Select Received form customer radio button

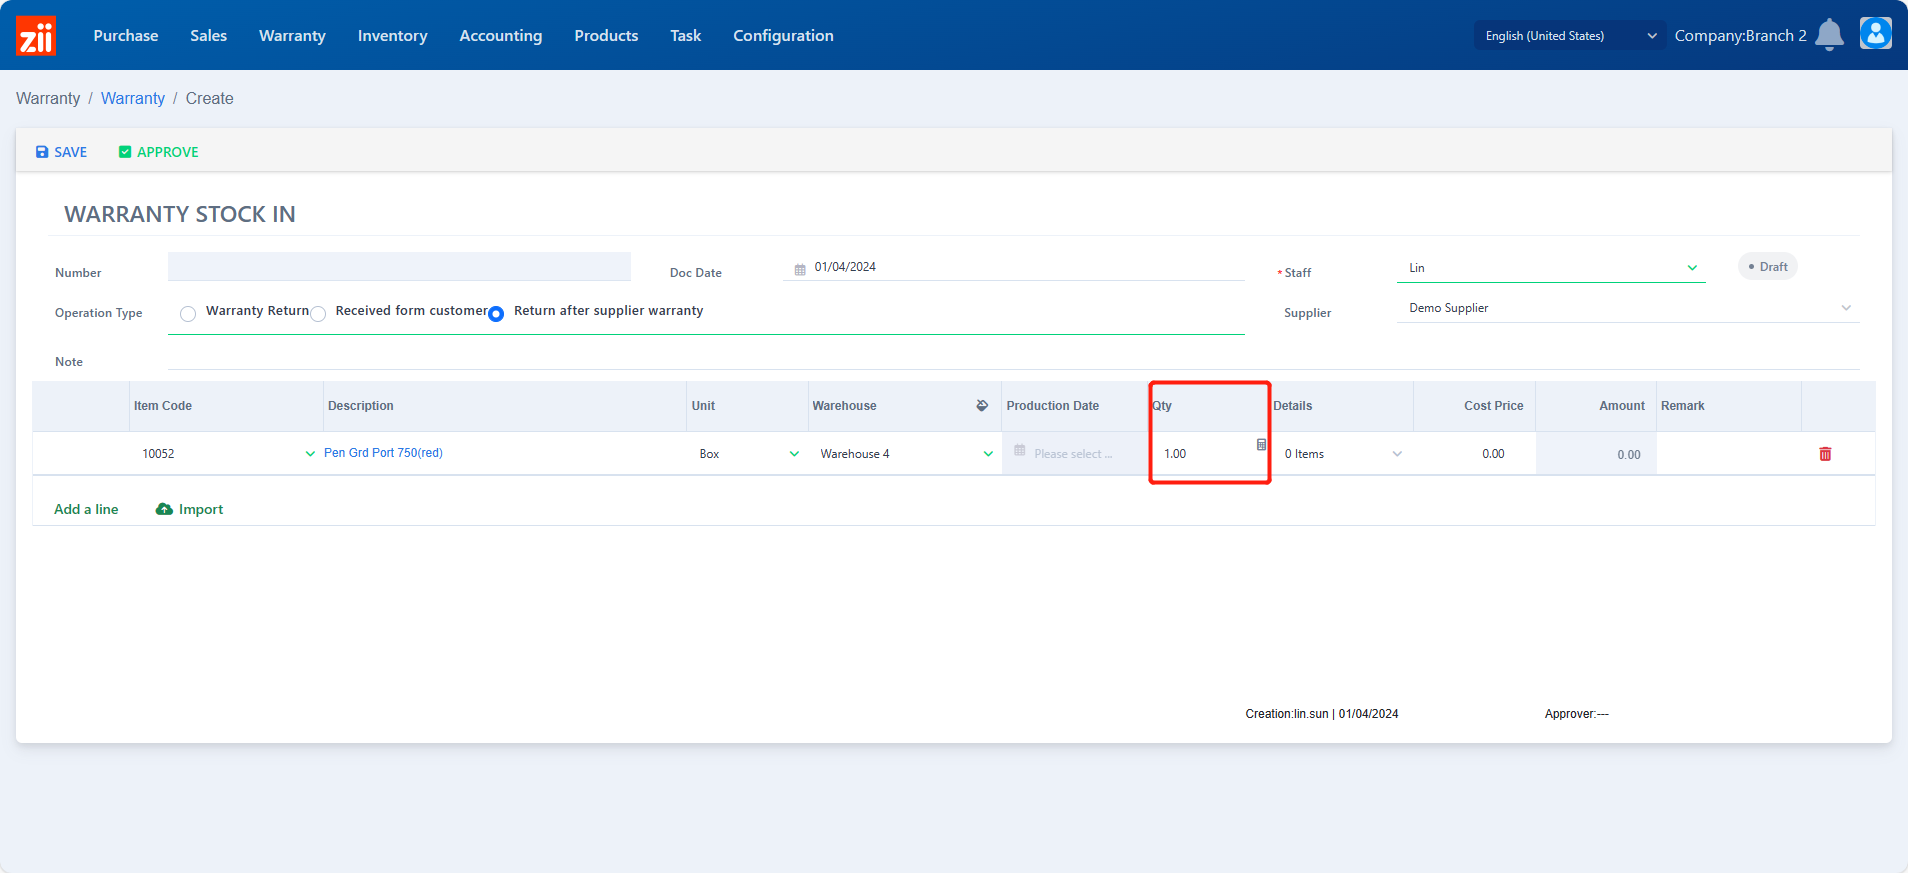point(318,314)
